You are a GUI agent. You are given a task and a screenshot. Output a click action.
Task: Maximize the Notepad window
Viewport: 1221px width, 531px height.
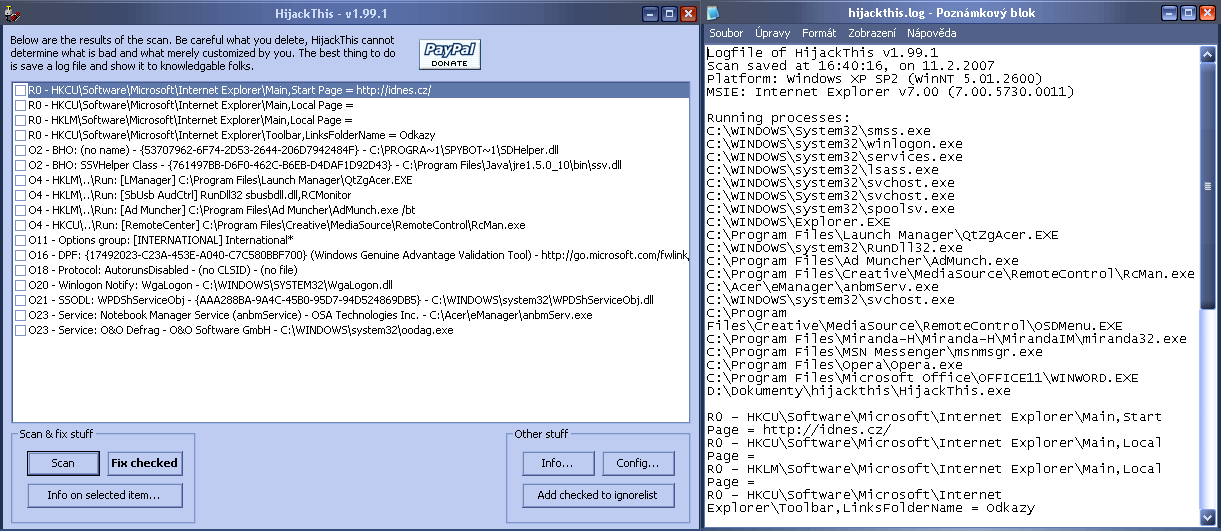pos(1187,13)
